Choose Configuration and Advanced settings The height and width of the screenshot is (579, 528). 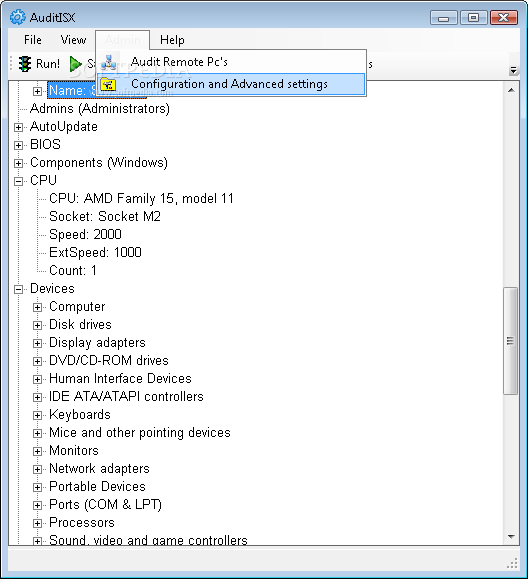click(x=231, y=84)
